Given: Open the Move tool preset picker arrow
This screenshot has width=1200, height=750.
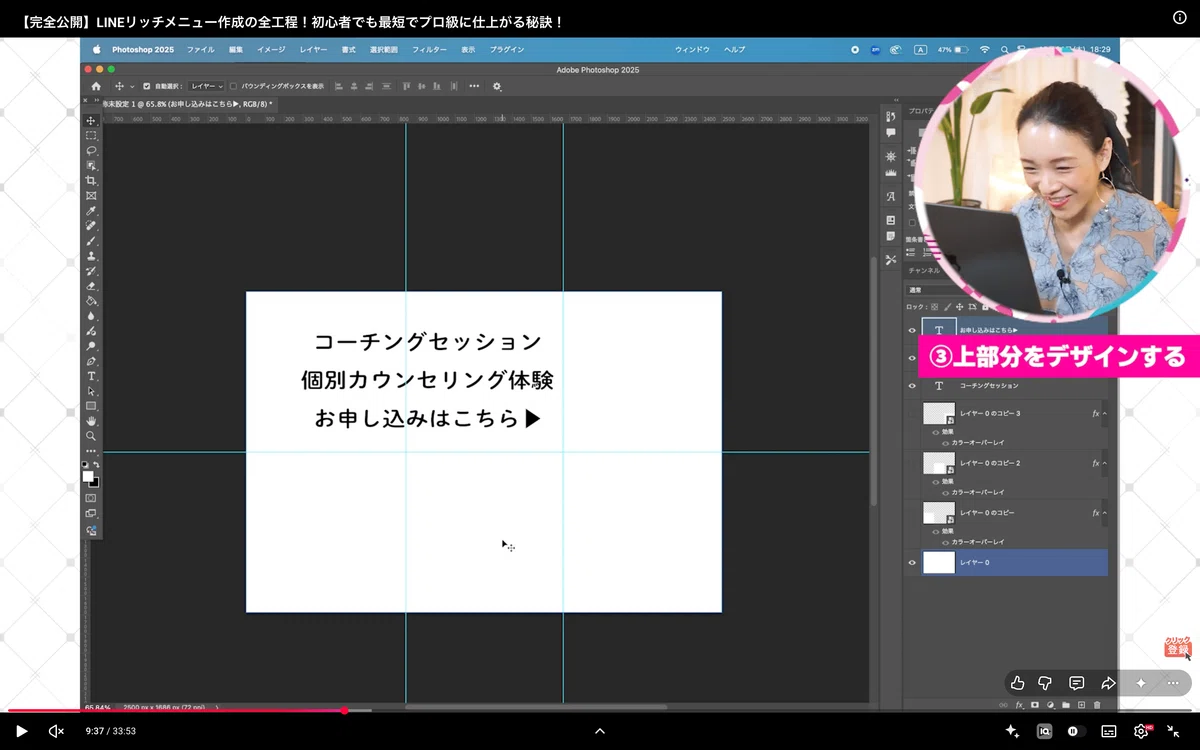Looking at the screenshot, I should 132,87.
